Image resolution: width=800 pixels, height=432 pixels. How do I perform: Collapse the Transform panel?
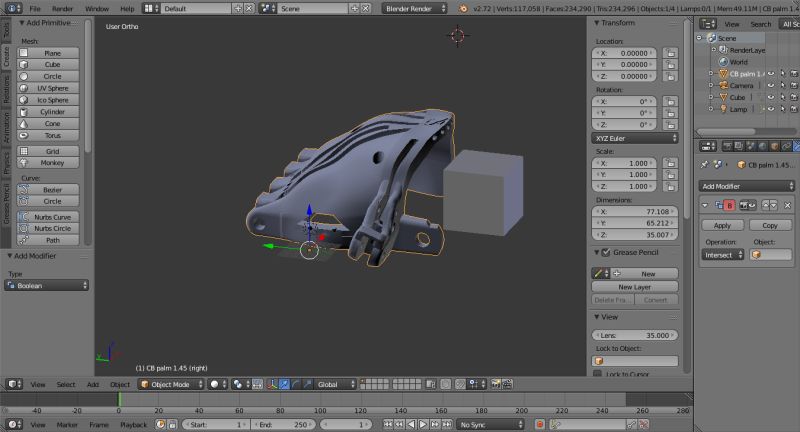[x=596, y=23]
